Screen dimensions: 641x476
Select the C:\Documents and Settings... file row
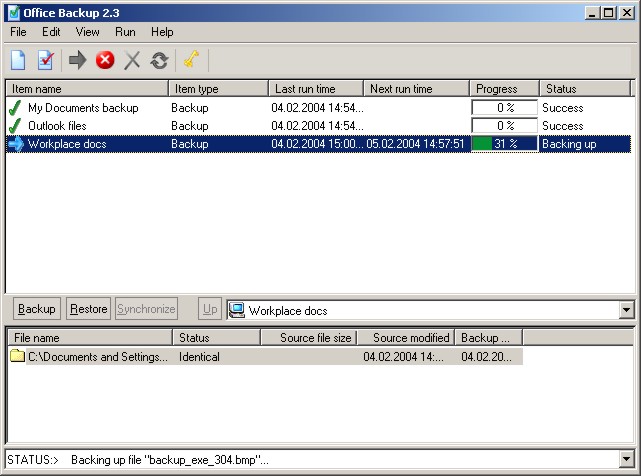coord(265,356)
